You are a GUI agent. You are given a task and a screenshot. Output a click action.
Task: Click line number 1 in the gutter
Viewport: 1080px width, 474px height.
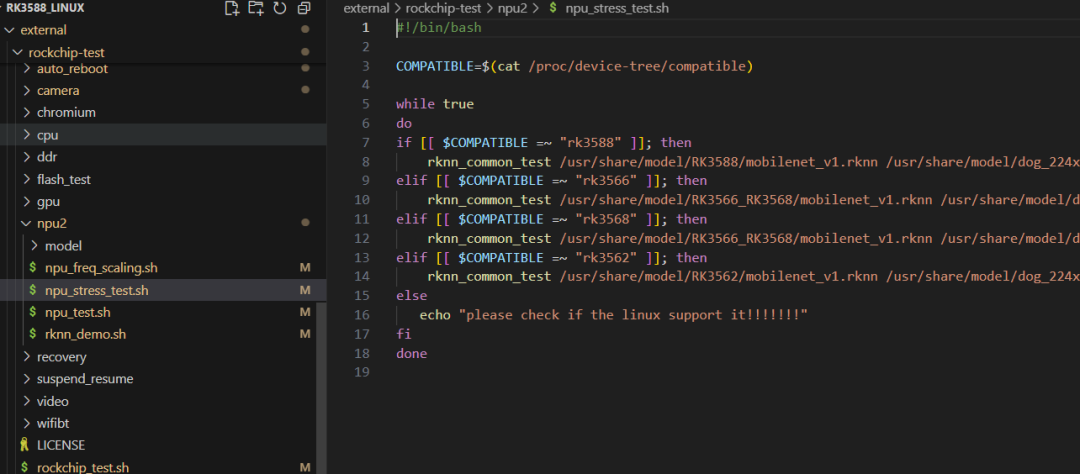pos(366,28)
